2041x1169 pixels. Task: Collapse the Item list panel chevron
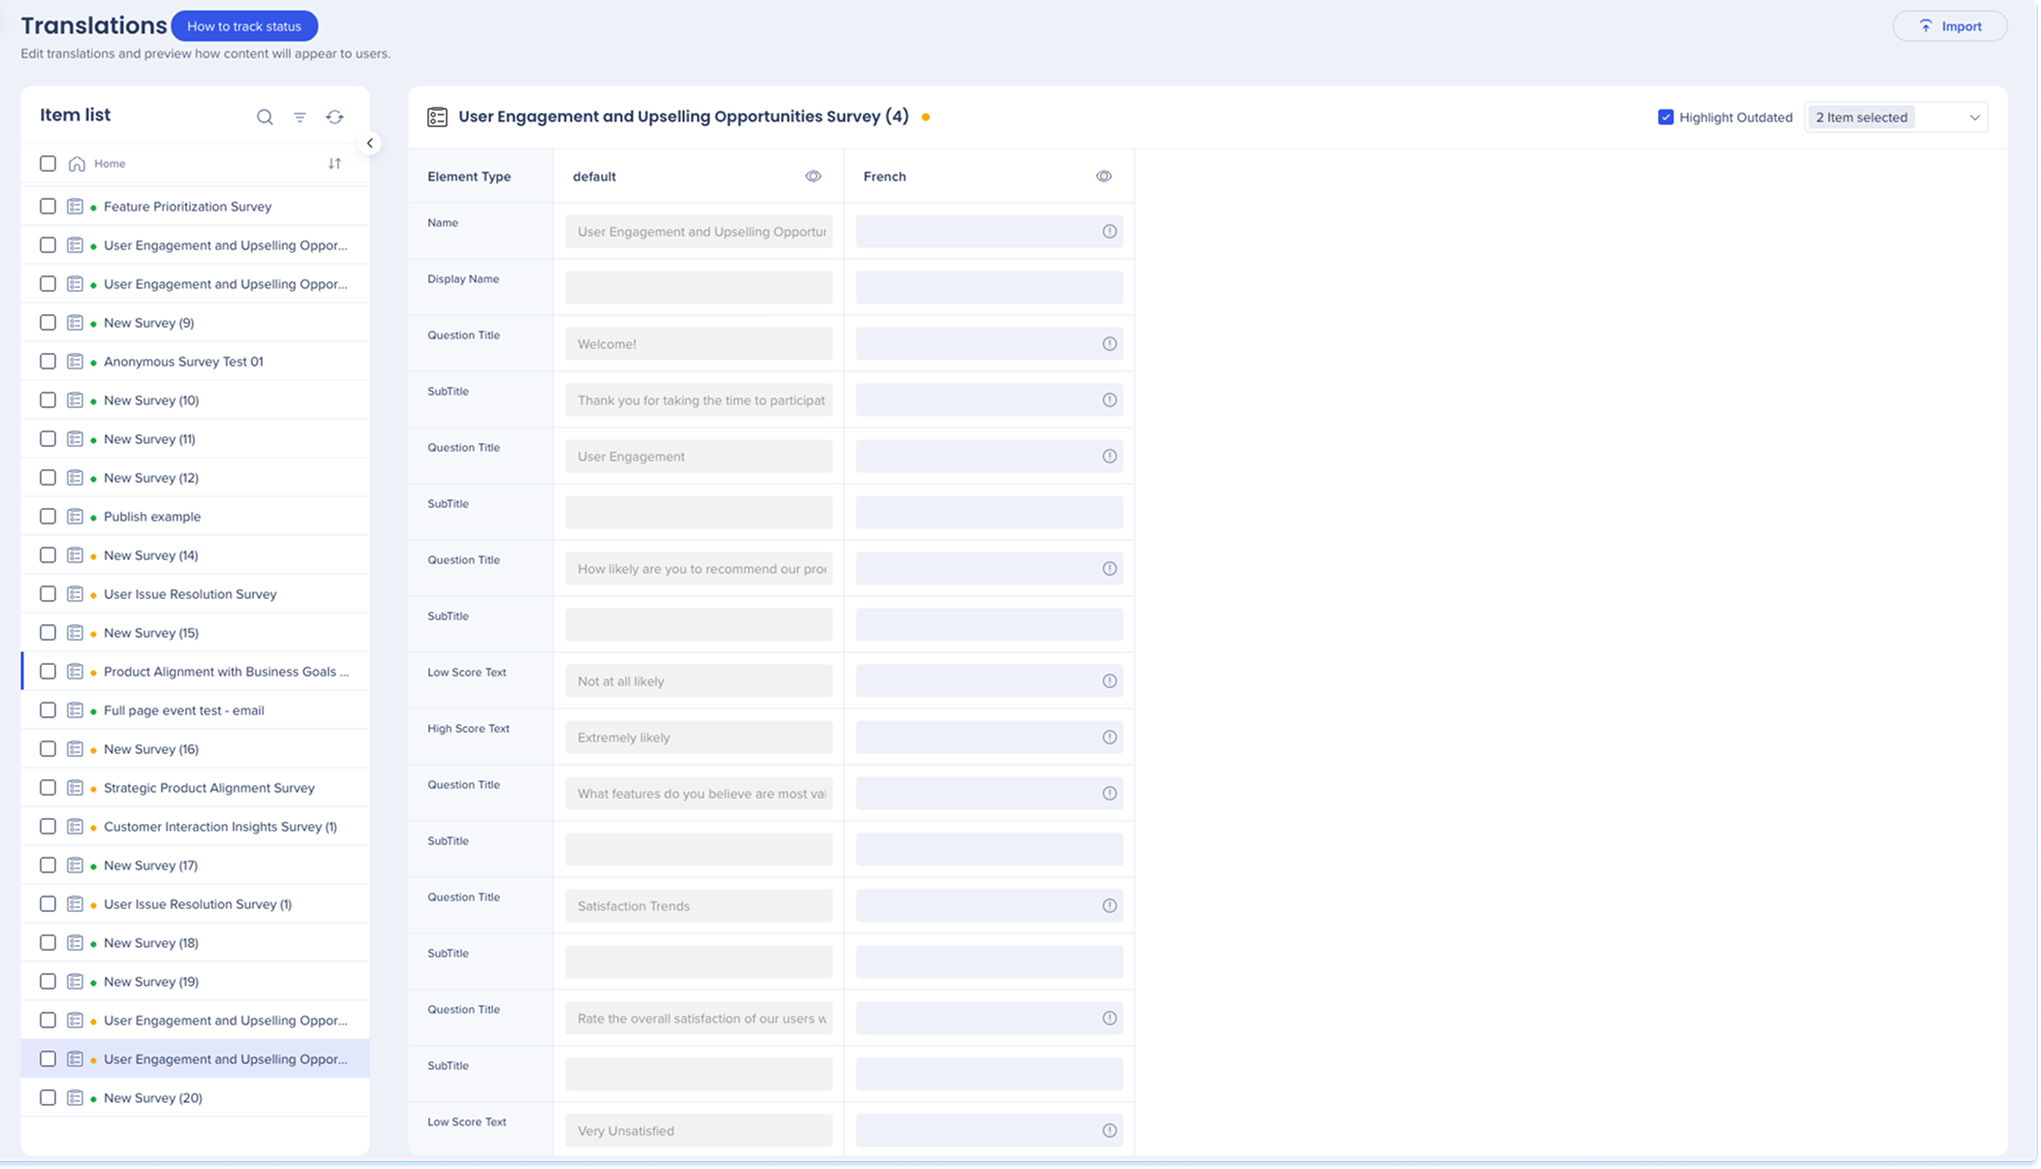(370, 143)
